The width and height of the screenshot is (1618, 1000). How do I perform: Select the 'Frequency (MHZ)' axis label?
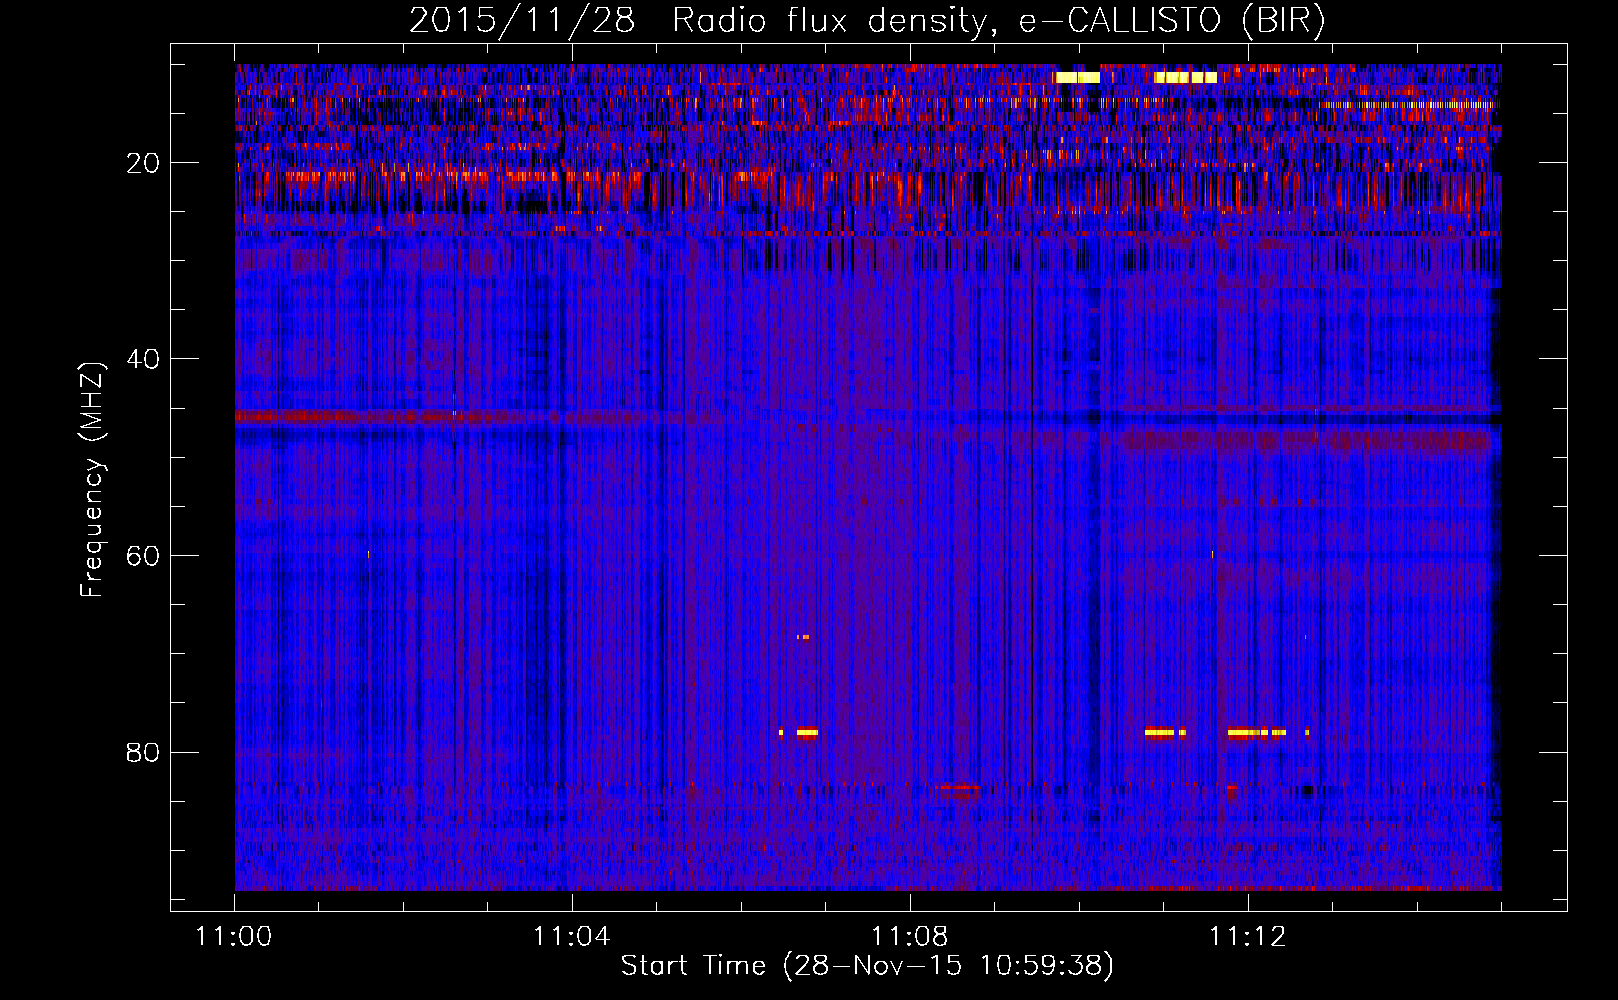point(92,480)
